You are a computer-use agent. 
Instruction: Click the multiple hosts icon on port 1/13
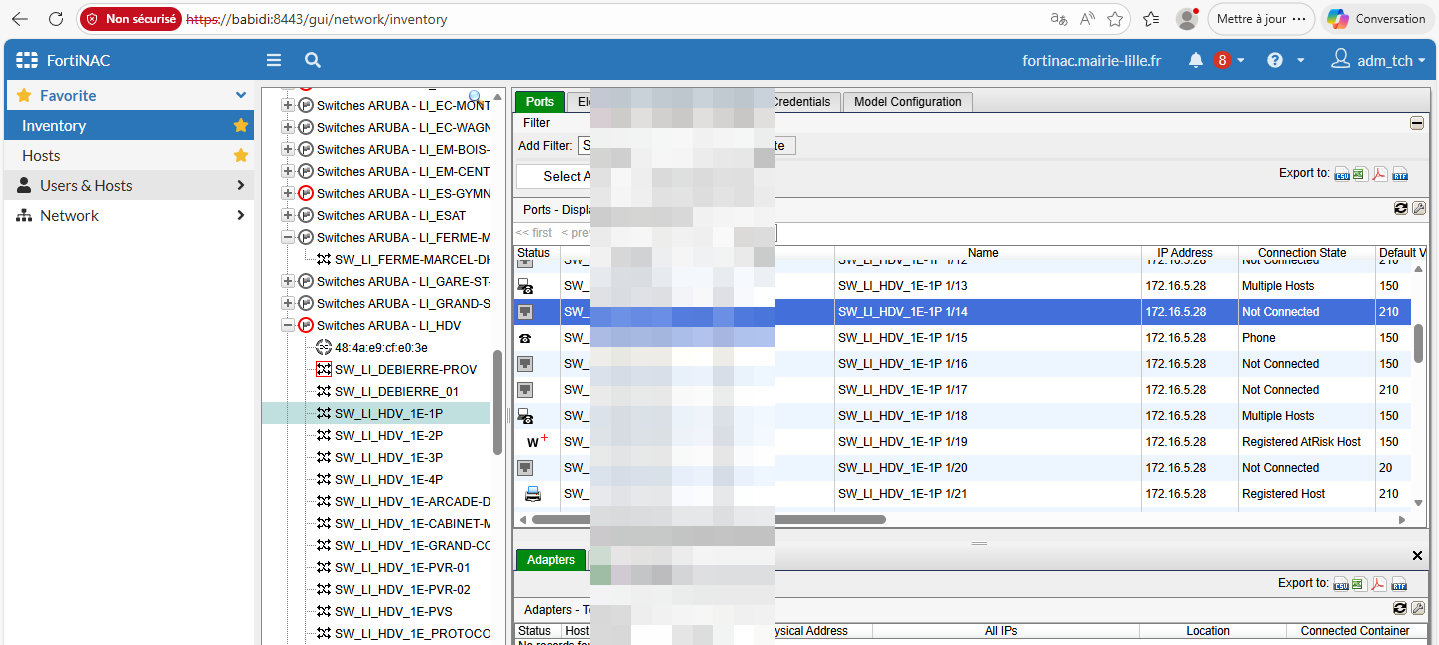pos(525,286)
